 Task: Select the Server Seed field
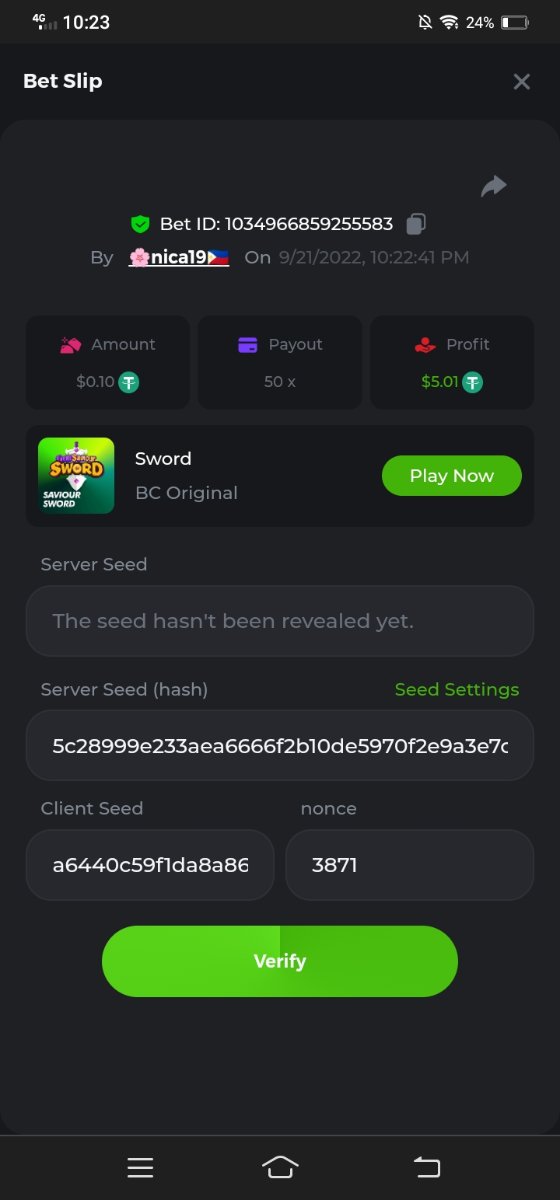click(x=280, y=621)
